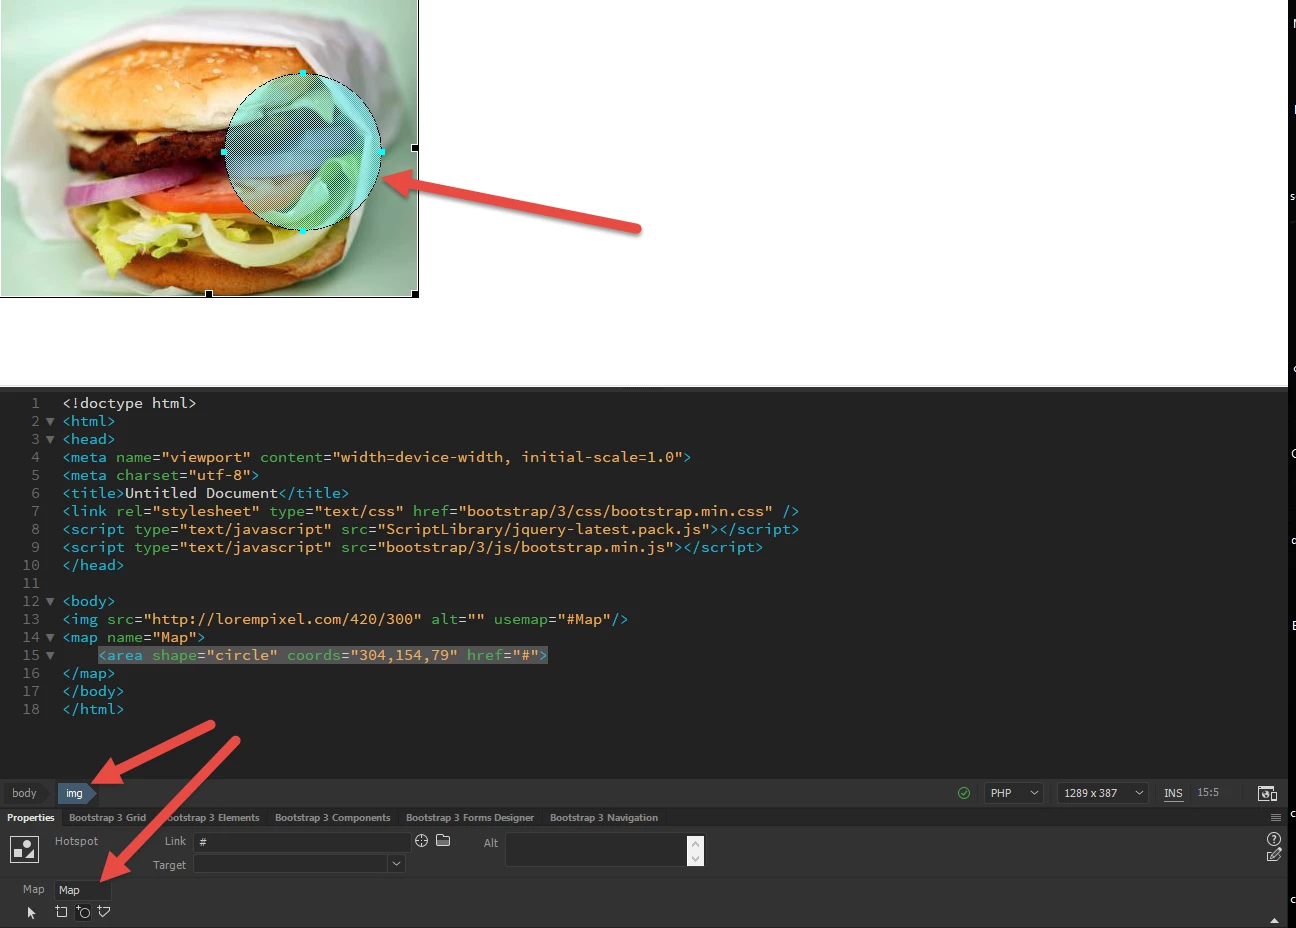This screenshot has height=928, width=1296.
Task: Select the rectangle hotspot tool
Action: pos(61,912)
